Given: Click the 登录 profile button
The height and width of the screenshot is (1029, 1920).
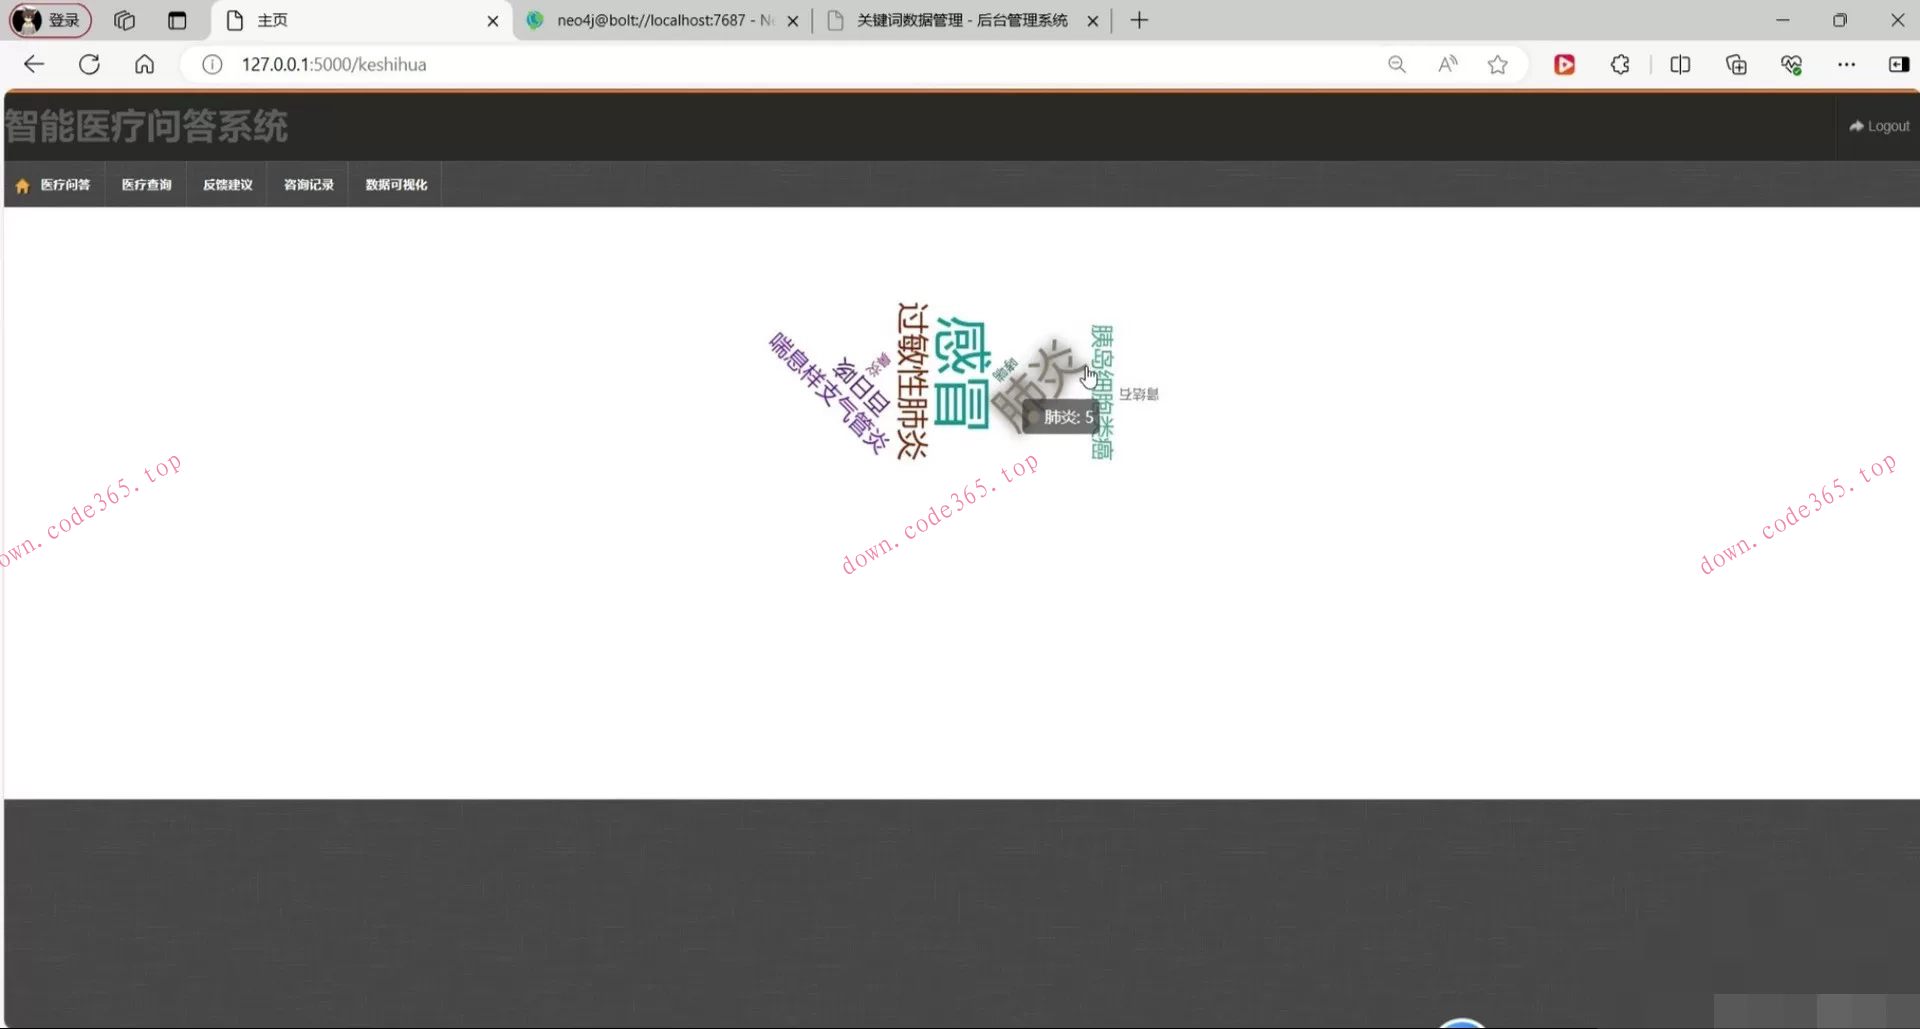Looking at the screenshot, I should (50, 20).
